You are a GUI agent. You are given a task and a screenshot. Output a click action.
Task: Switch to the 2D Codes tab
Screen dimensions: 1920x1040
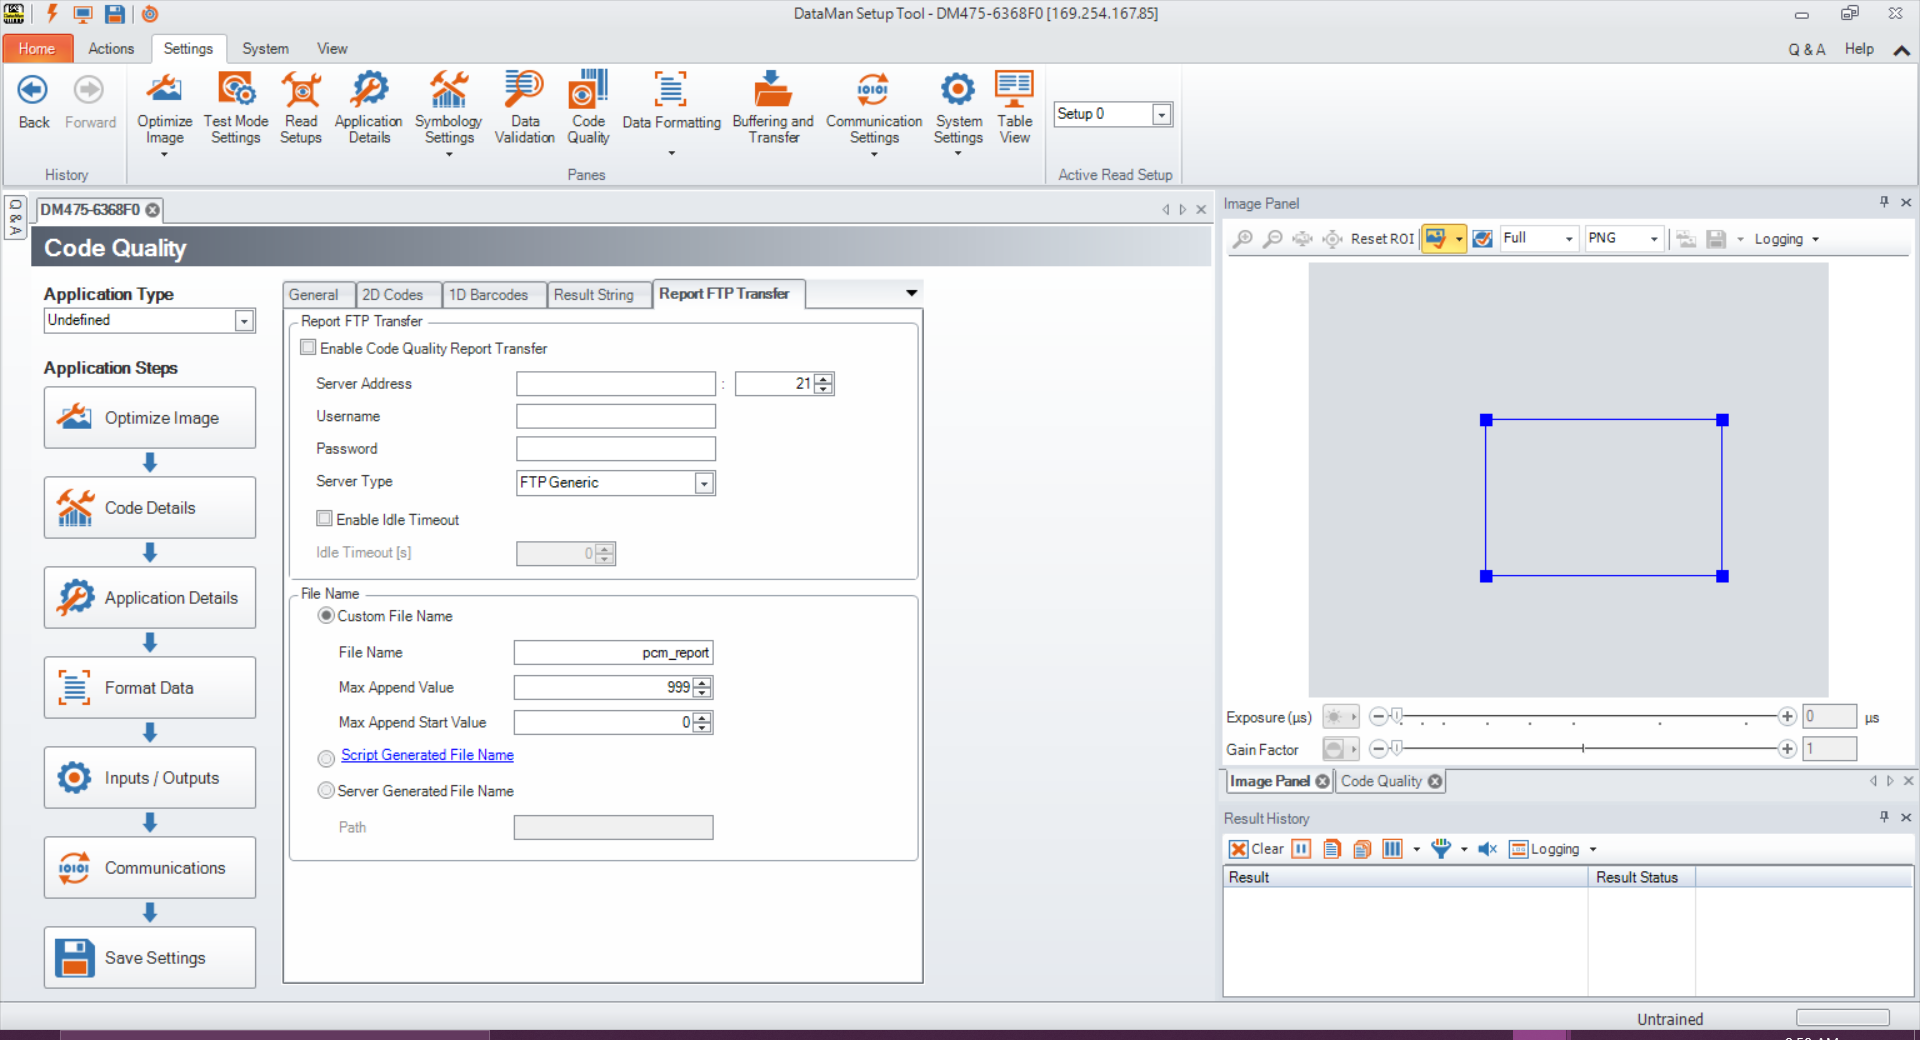point(392,295)
